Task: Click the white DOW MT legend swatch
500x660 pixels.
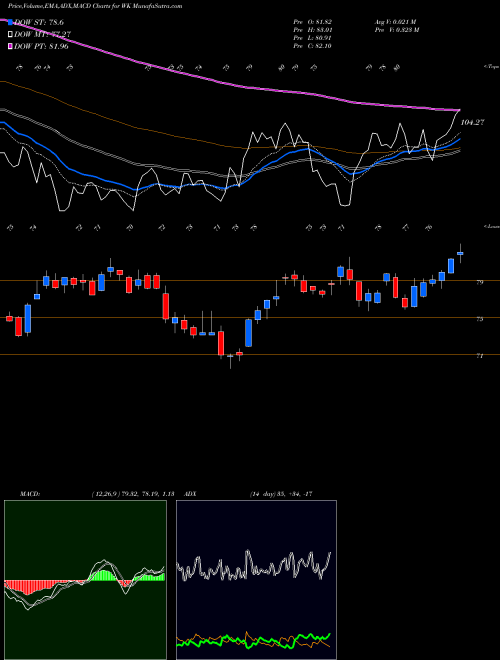Action: click(x=11, y=34)
